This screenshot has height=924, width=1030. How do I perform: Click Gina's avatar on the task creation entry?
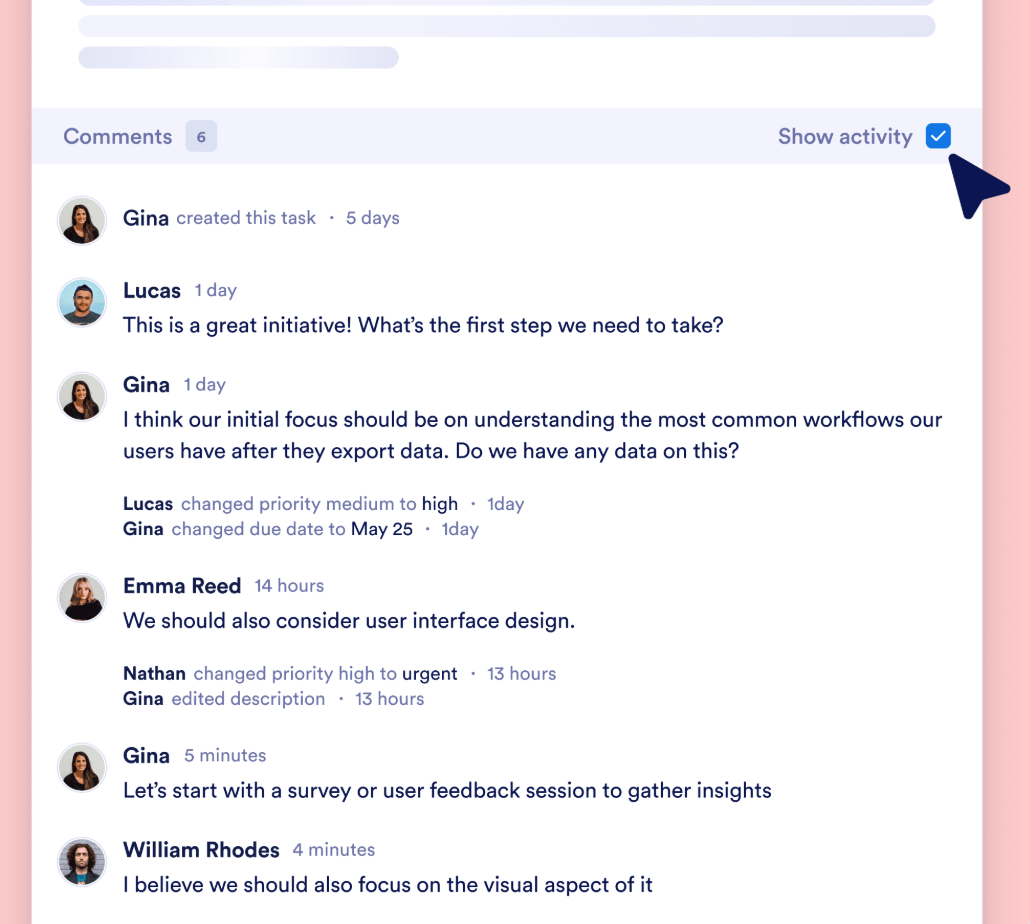pos(81,220)
